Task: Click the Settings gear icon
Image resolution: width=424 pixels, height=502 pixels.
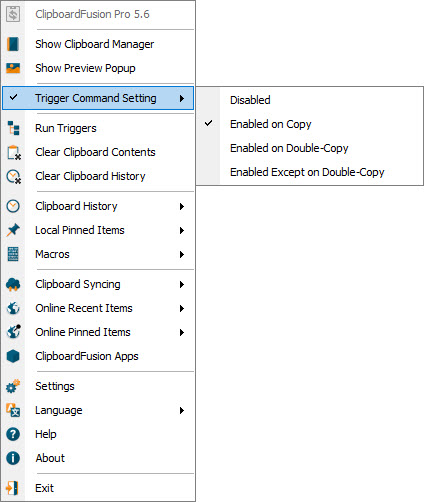Action: [x=13, y=386]
